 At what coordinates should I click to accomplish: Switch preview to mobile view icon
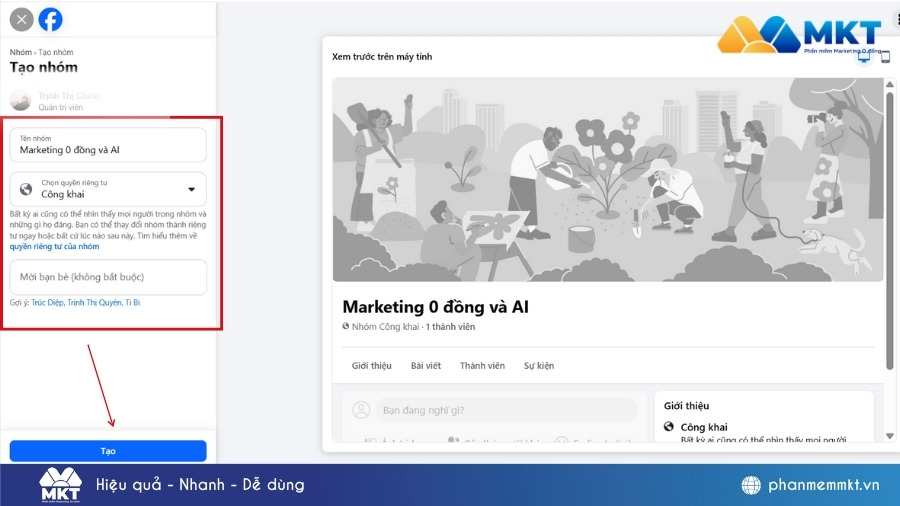click(x=886, y=57)
